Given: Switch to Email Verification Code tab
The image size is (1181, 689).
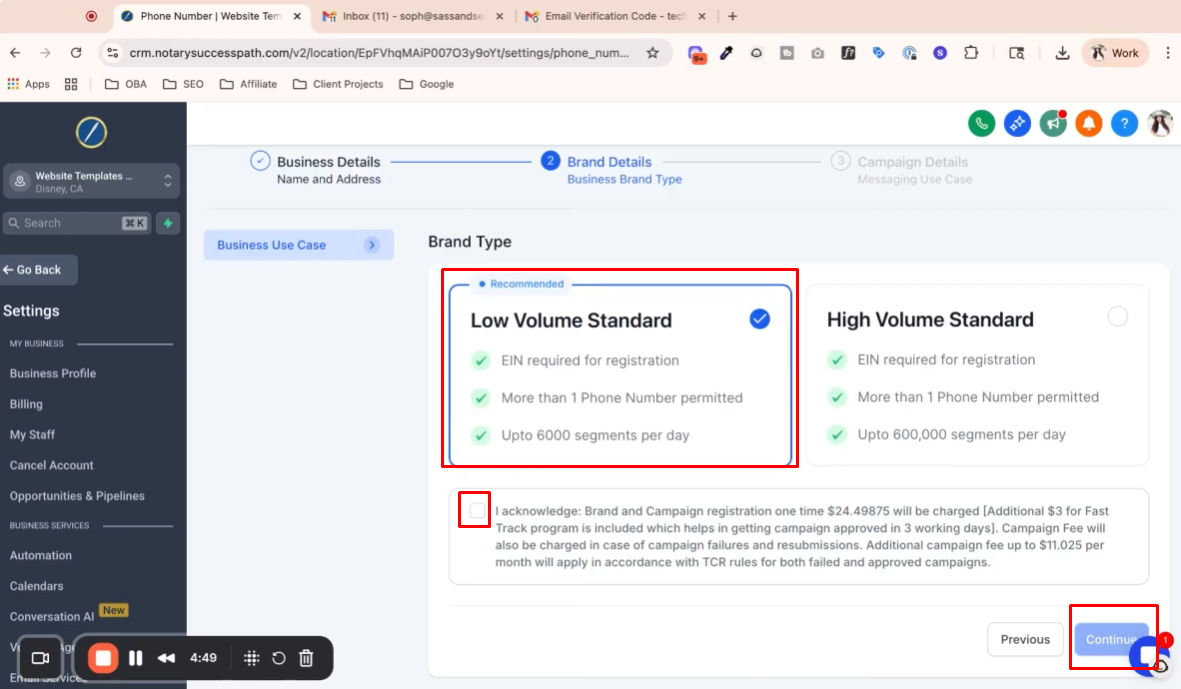Looking at the screenshot, I should point(615,16).
